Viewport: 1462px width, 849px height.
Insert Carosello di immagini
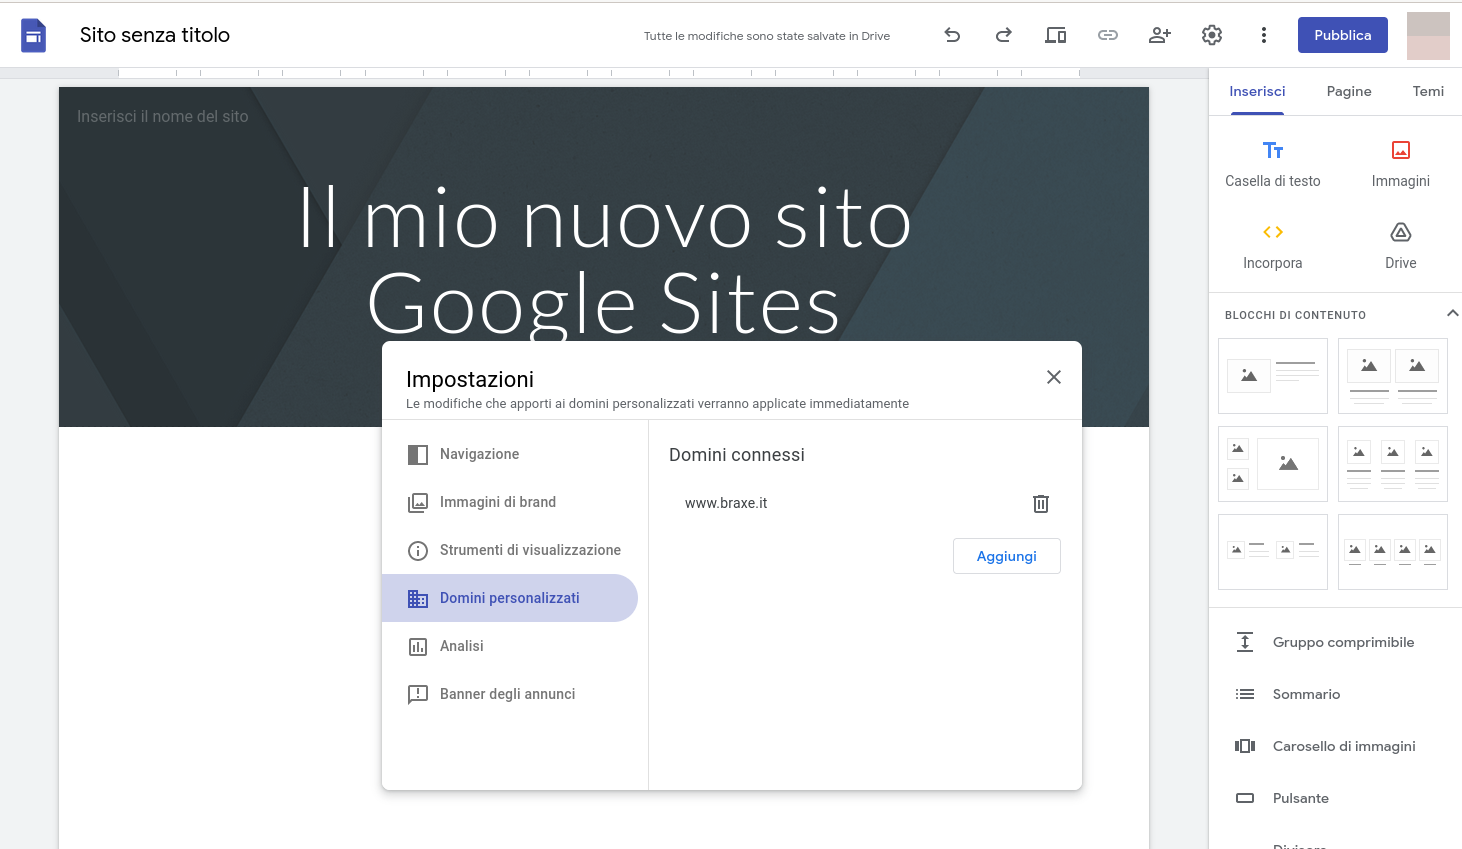tap(1335, 746)
